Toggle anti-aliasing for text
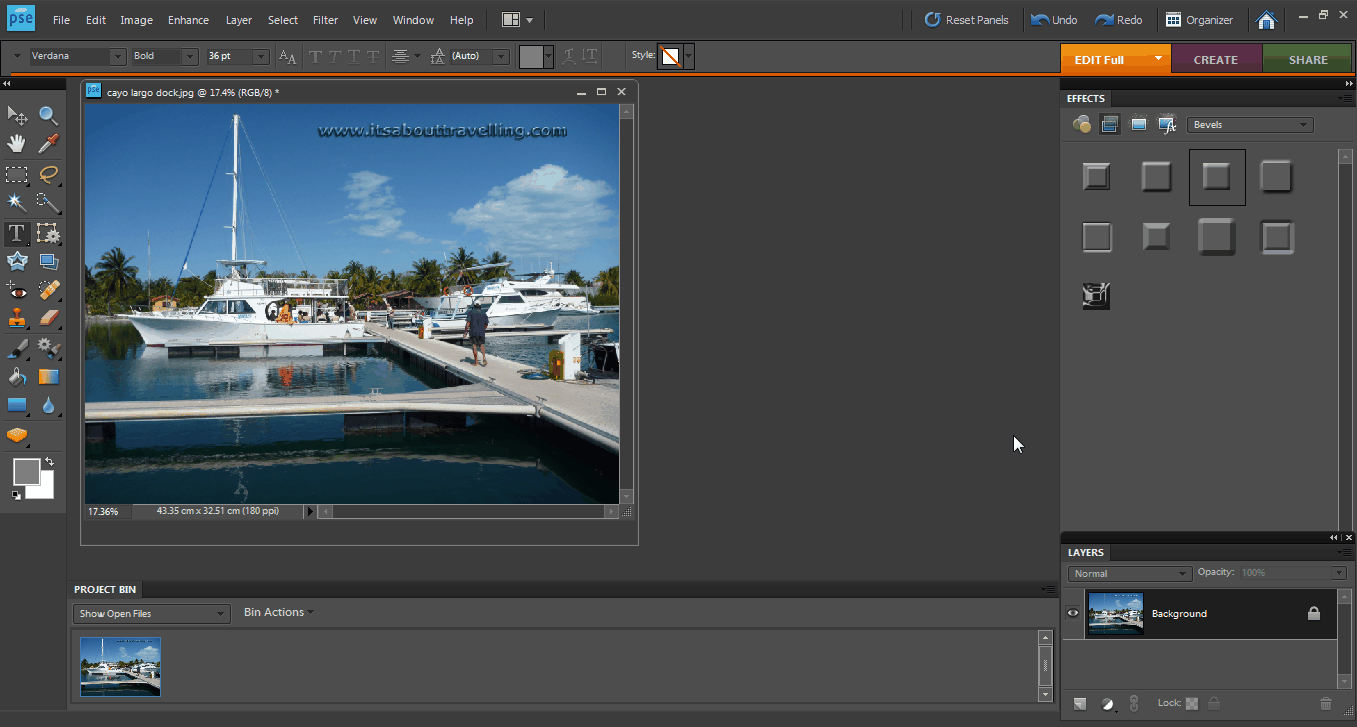The height and width of the screenshot is (727, 1357). point(287,57)
